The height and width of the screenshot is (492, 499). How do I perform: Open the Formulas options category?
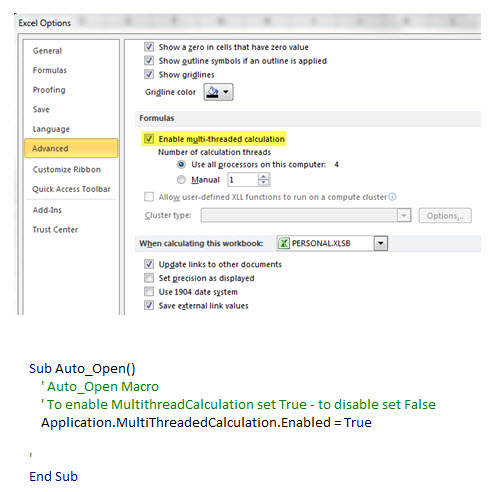click(x=50, y=70)
